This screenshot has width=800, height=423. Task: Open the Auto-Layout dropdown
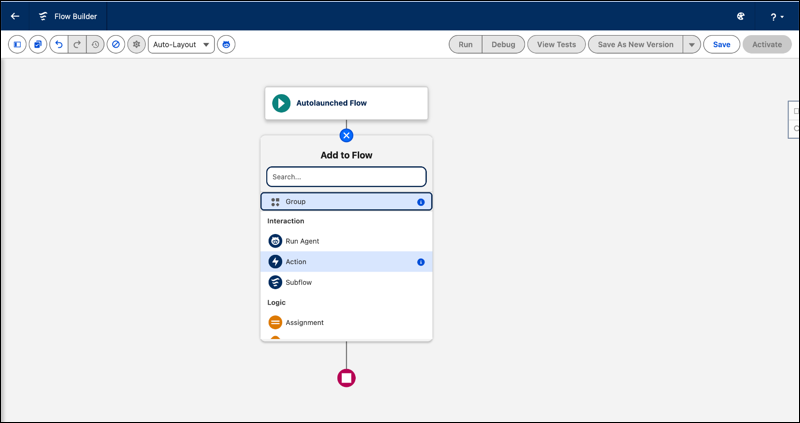pyautogui.click(x=181, y=44)
